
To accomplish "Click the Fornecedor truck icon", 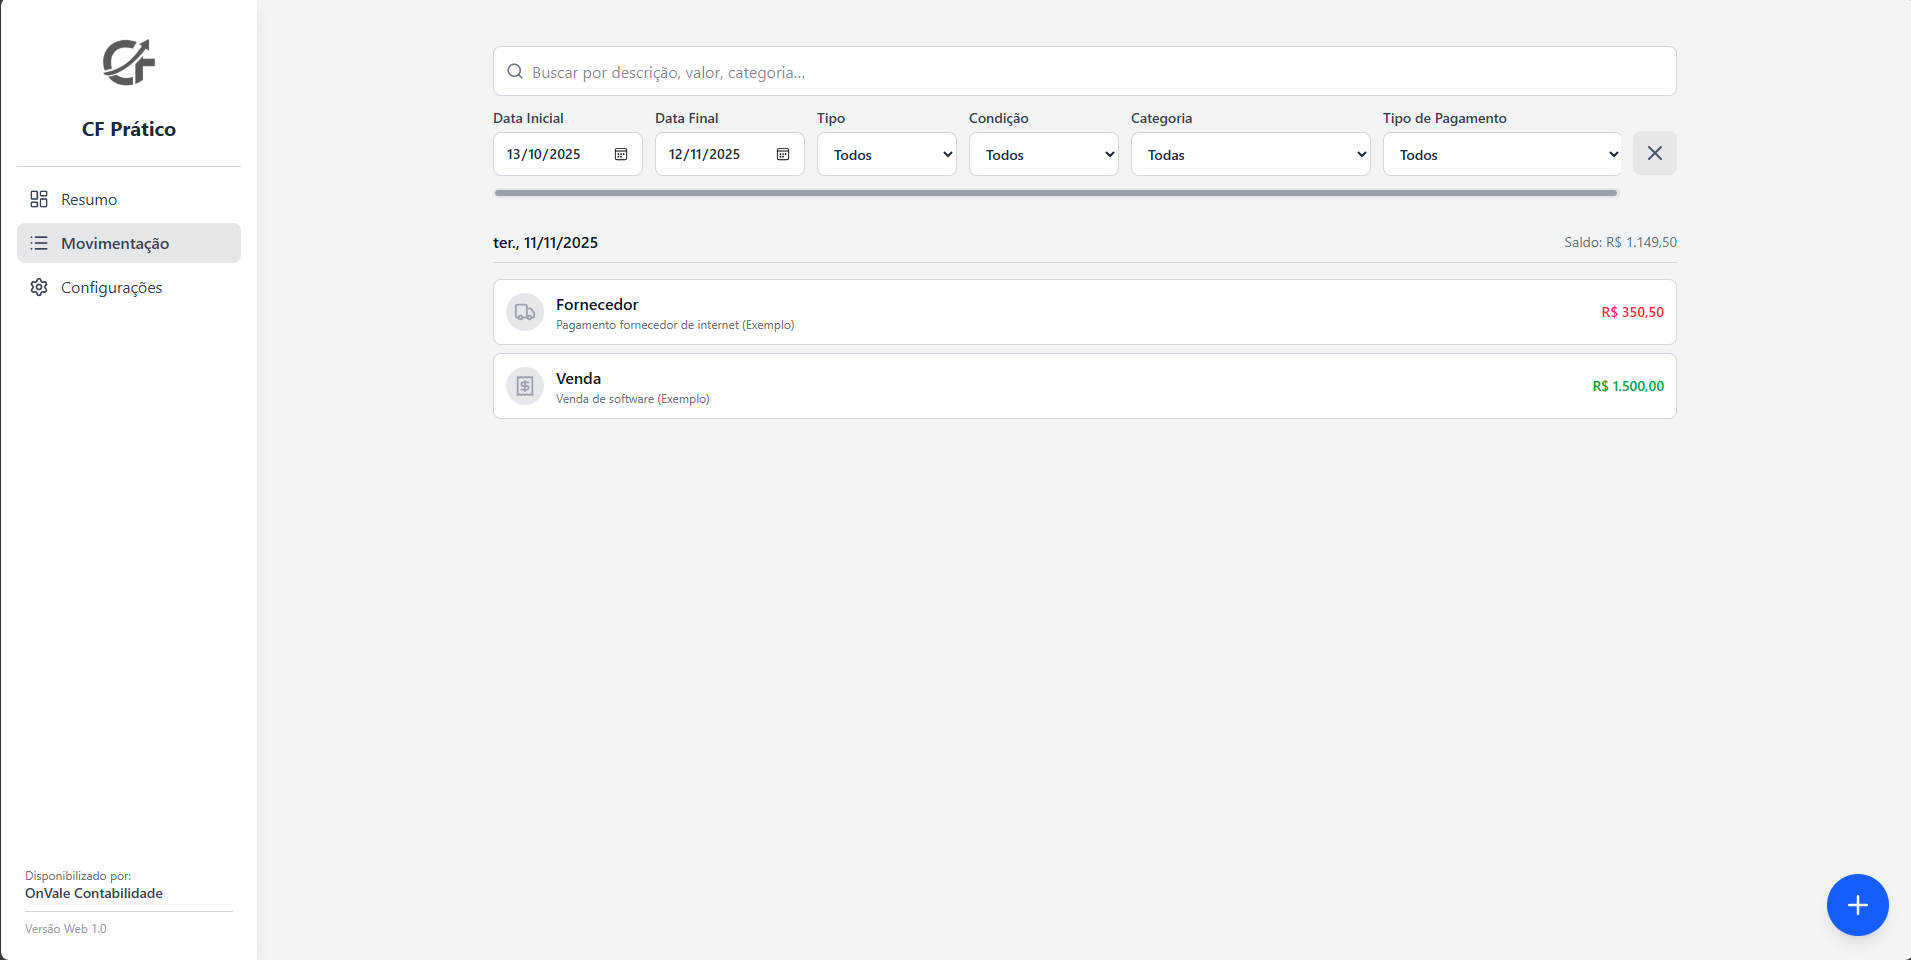I will [x=525, y=313].
